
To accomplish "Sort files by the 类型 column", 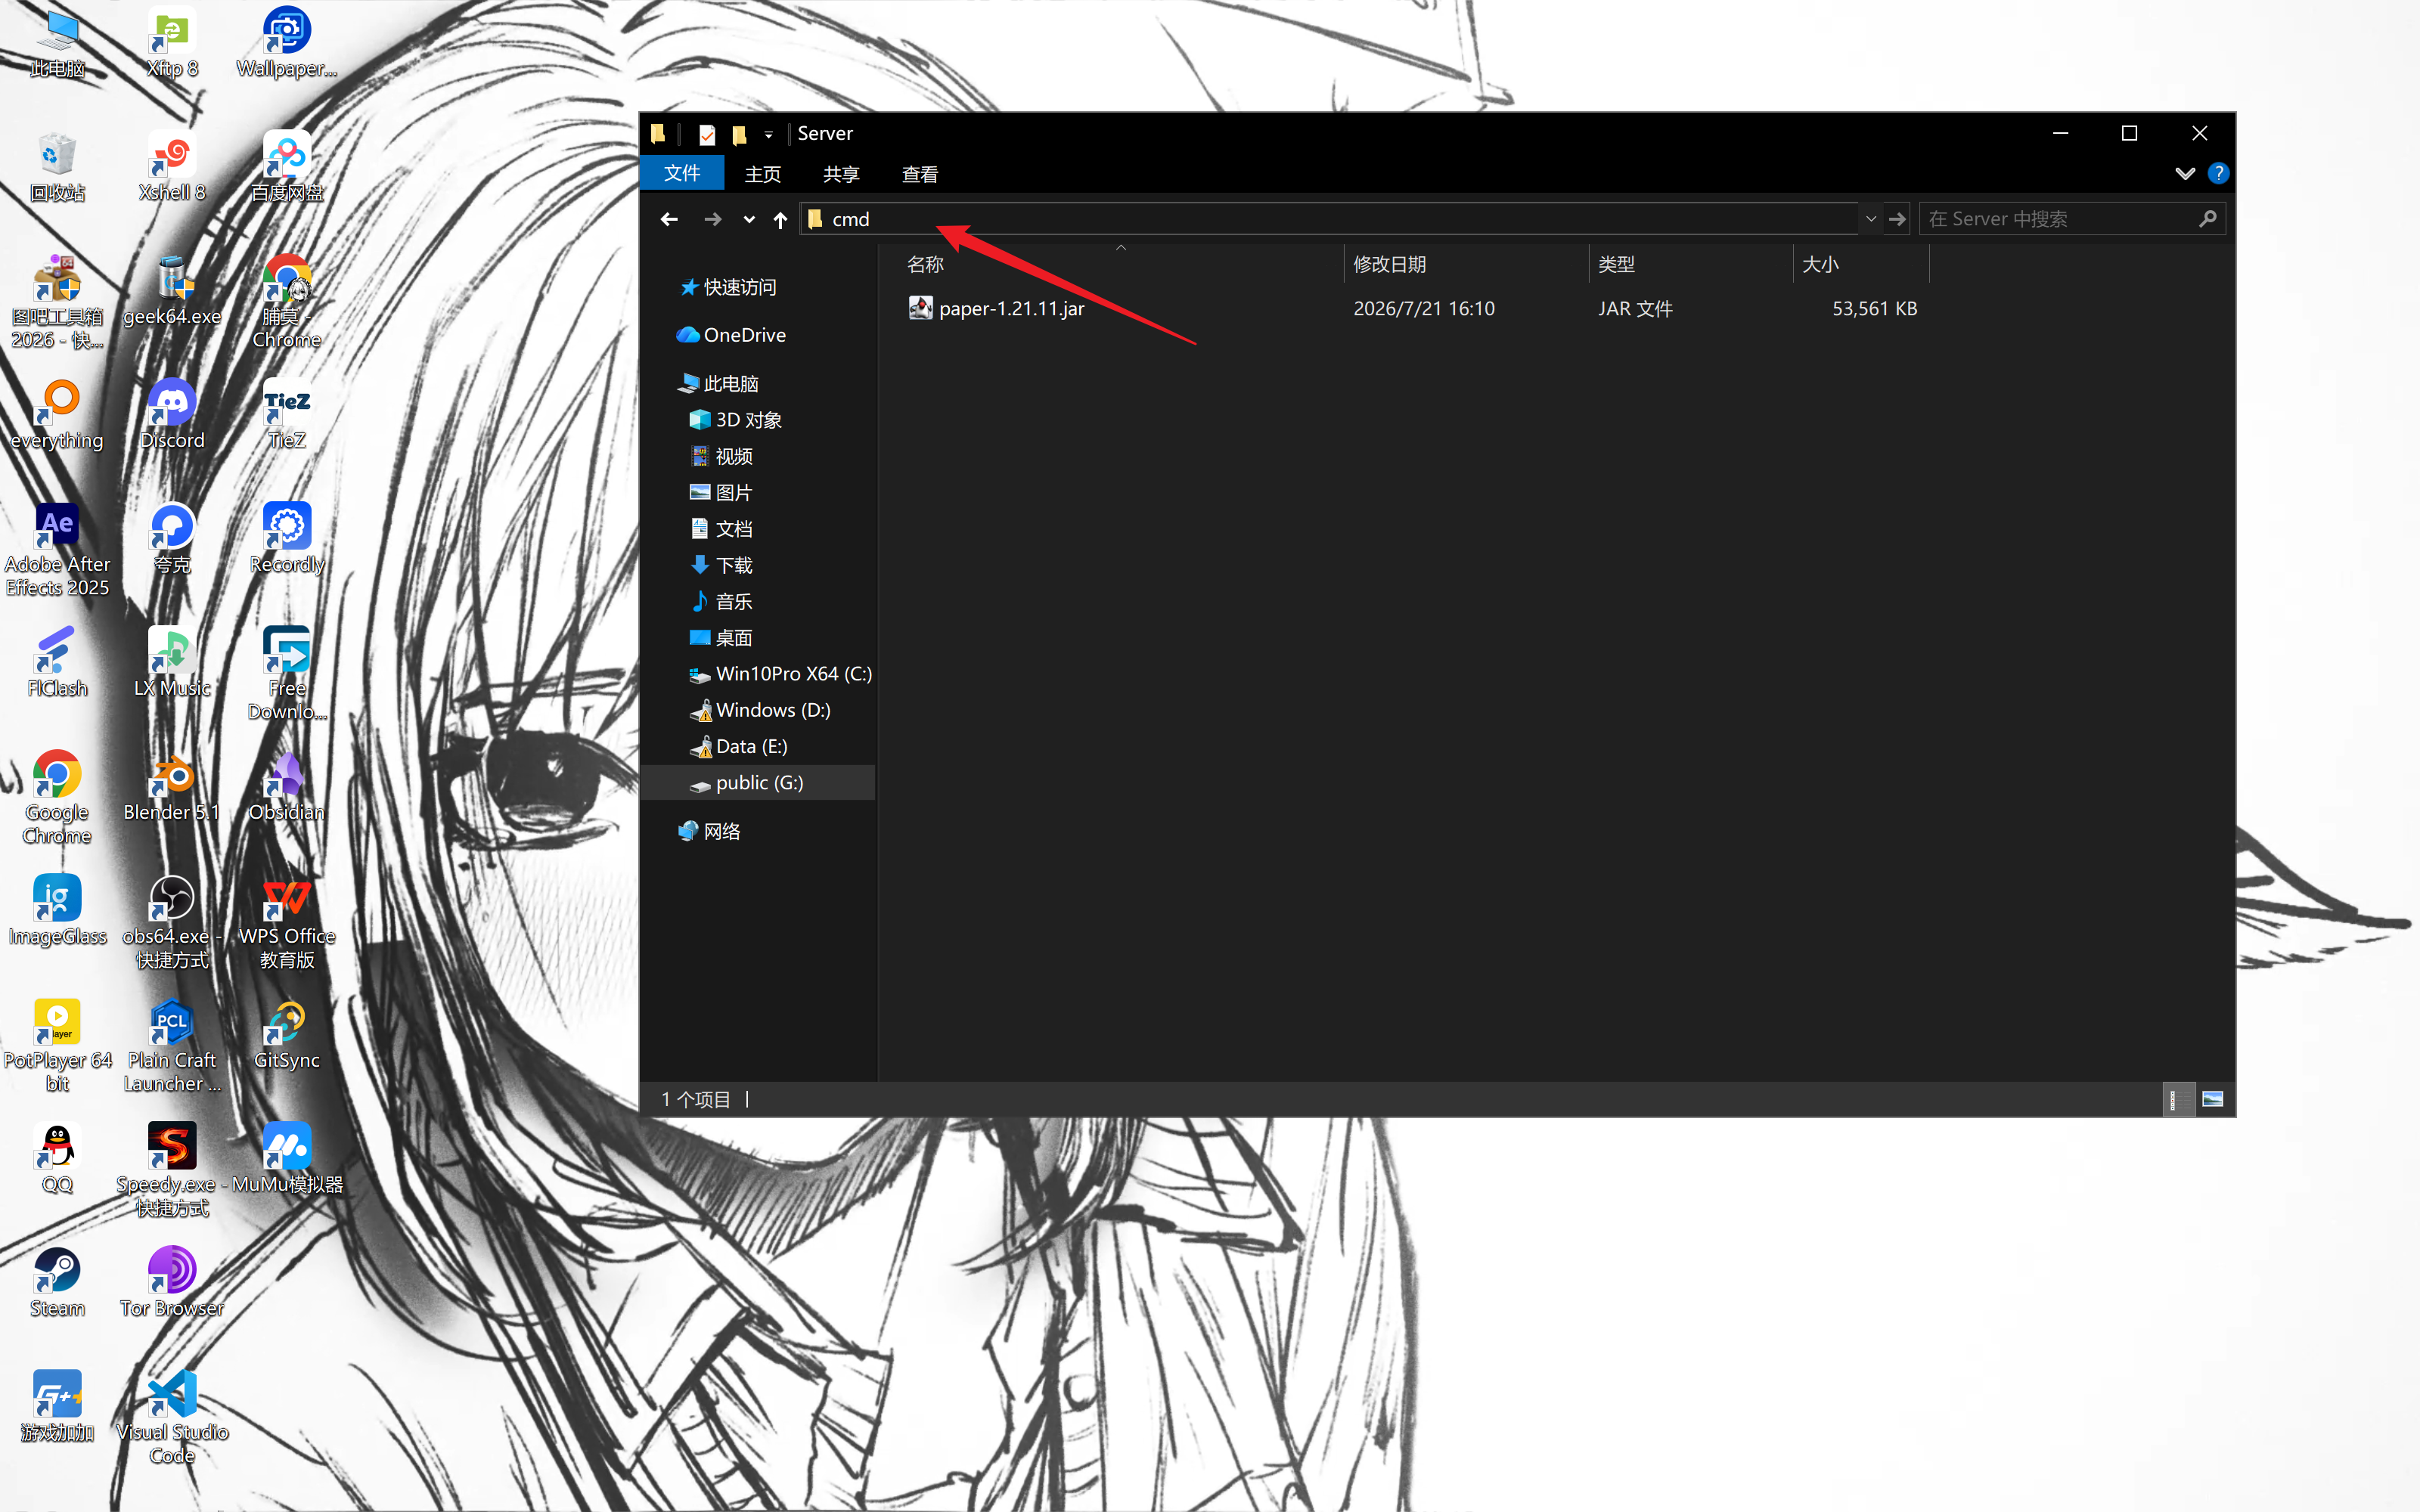I will [x=1691, y=264].
